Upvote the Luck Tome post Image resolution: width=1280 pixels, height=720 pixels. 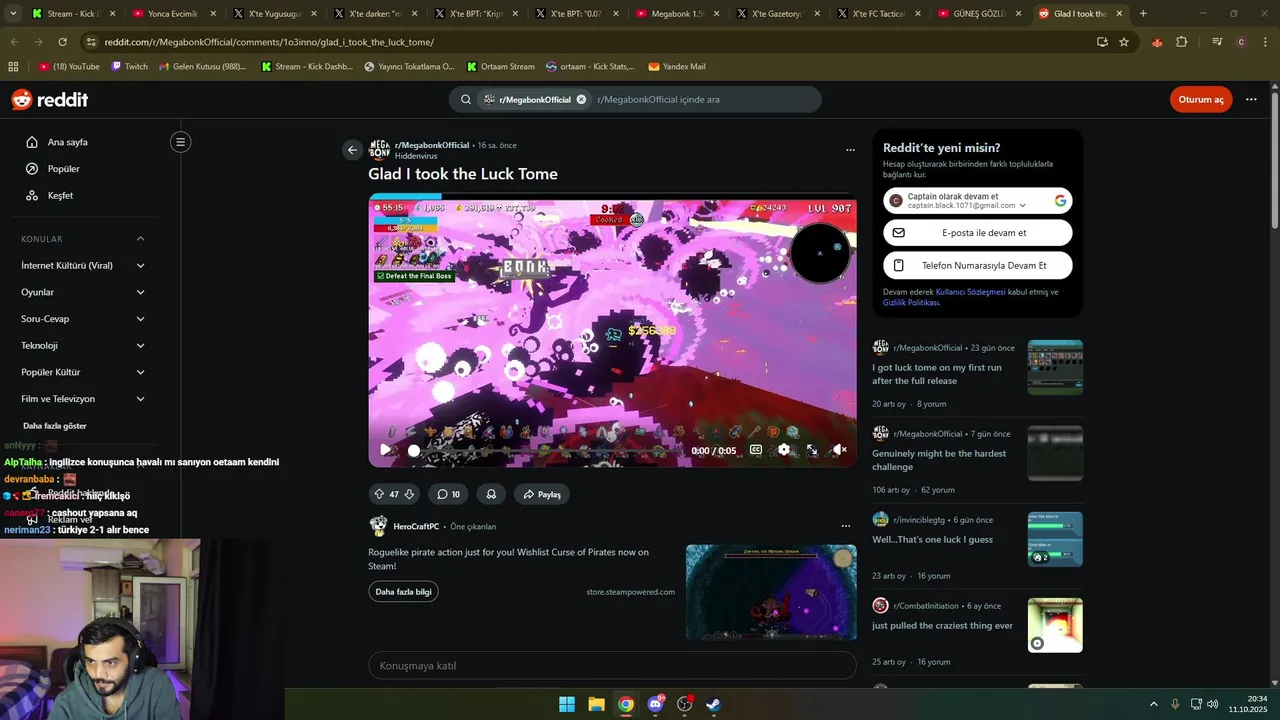[x=379, y=494]
